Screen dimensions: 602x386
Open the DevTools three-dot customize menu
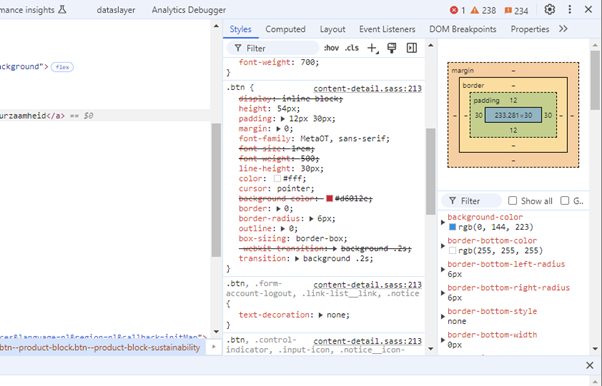tap(570, 10)
